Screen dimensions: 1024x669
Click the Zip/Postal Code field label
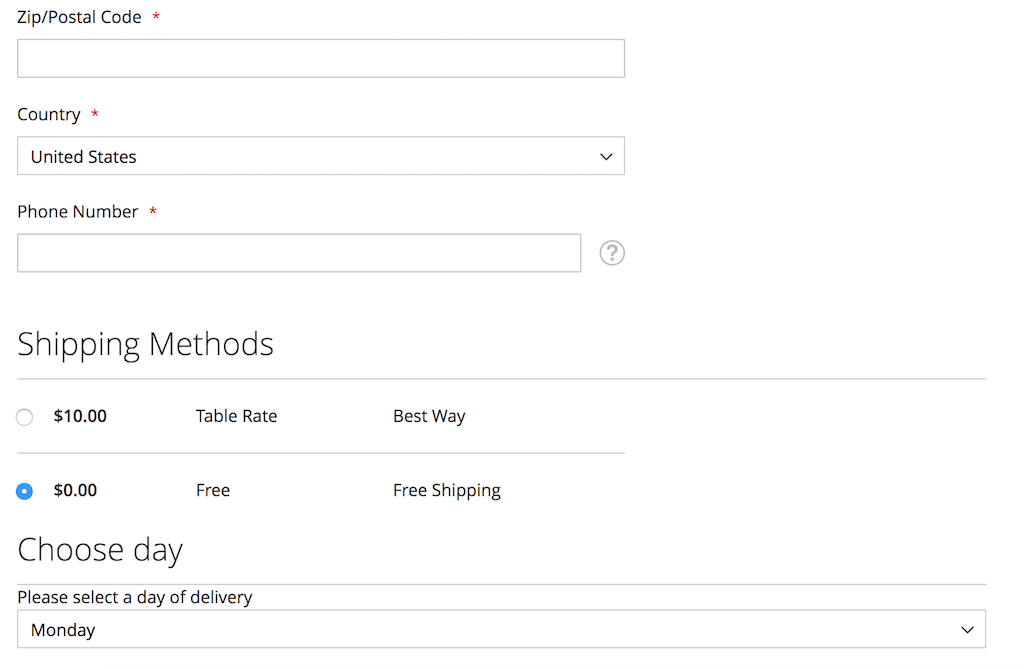point(79,17)
